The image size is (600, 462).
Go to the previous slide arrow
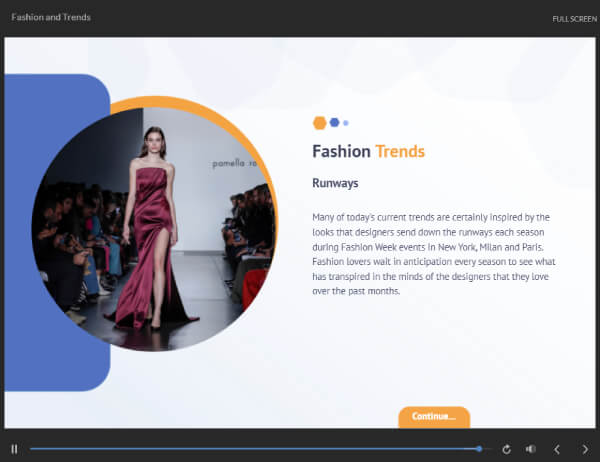coord(557,449)
